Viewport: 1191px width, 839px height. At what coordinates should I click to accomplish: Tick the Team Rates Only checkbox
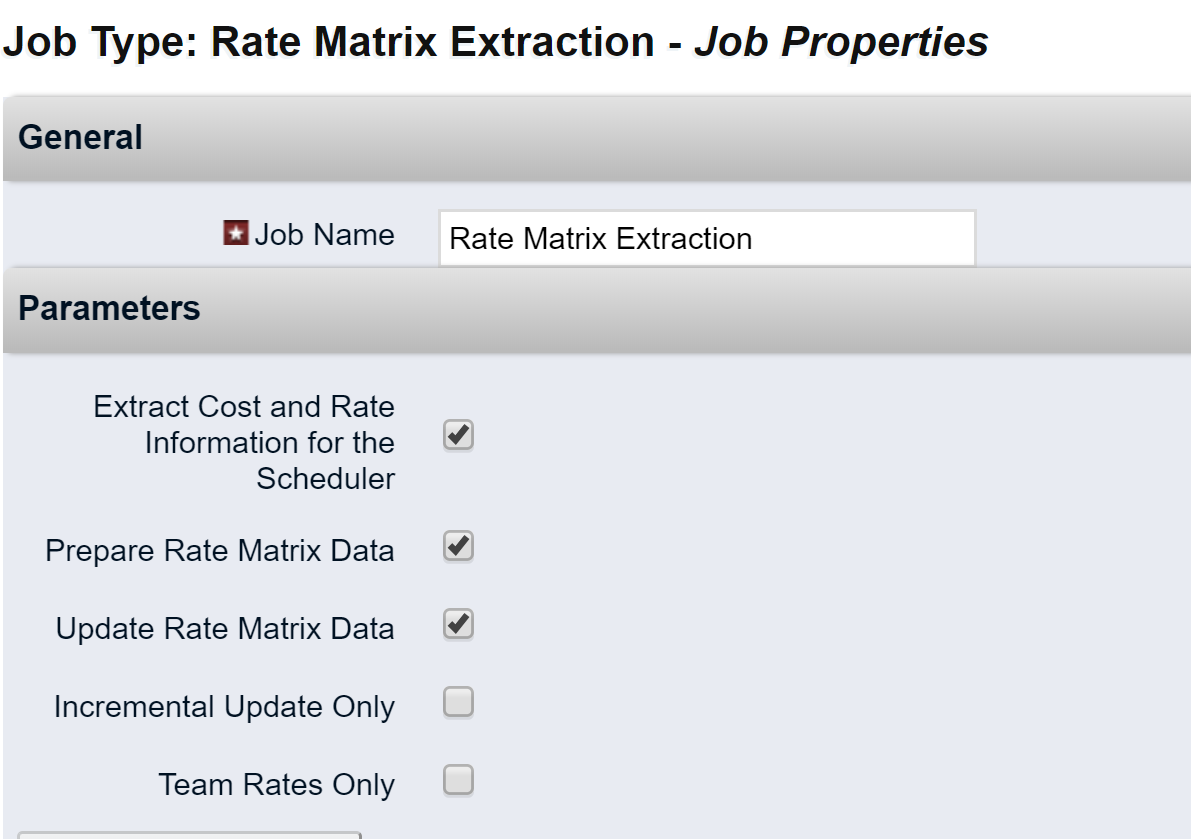[458, 780]
